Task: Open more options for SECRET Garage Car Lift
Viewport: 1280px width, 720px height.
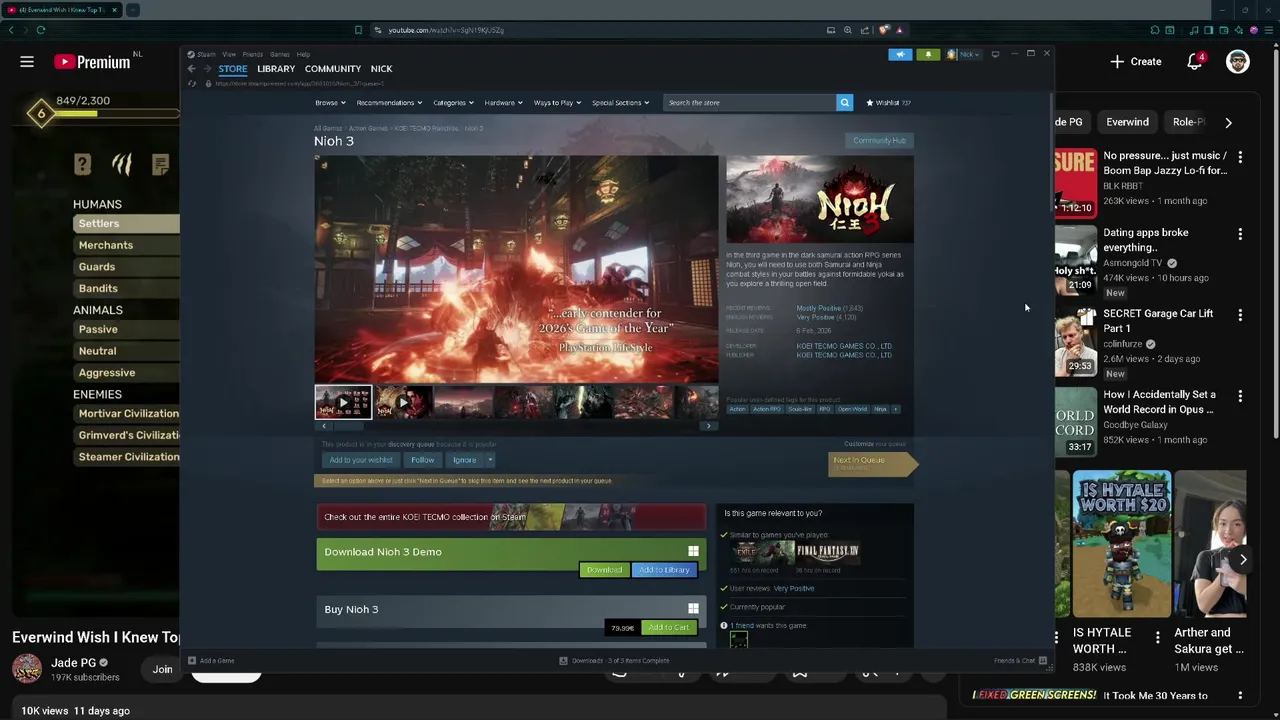Action: click(1240, 315)
